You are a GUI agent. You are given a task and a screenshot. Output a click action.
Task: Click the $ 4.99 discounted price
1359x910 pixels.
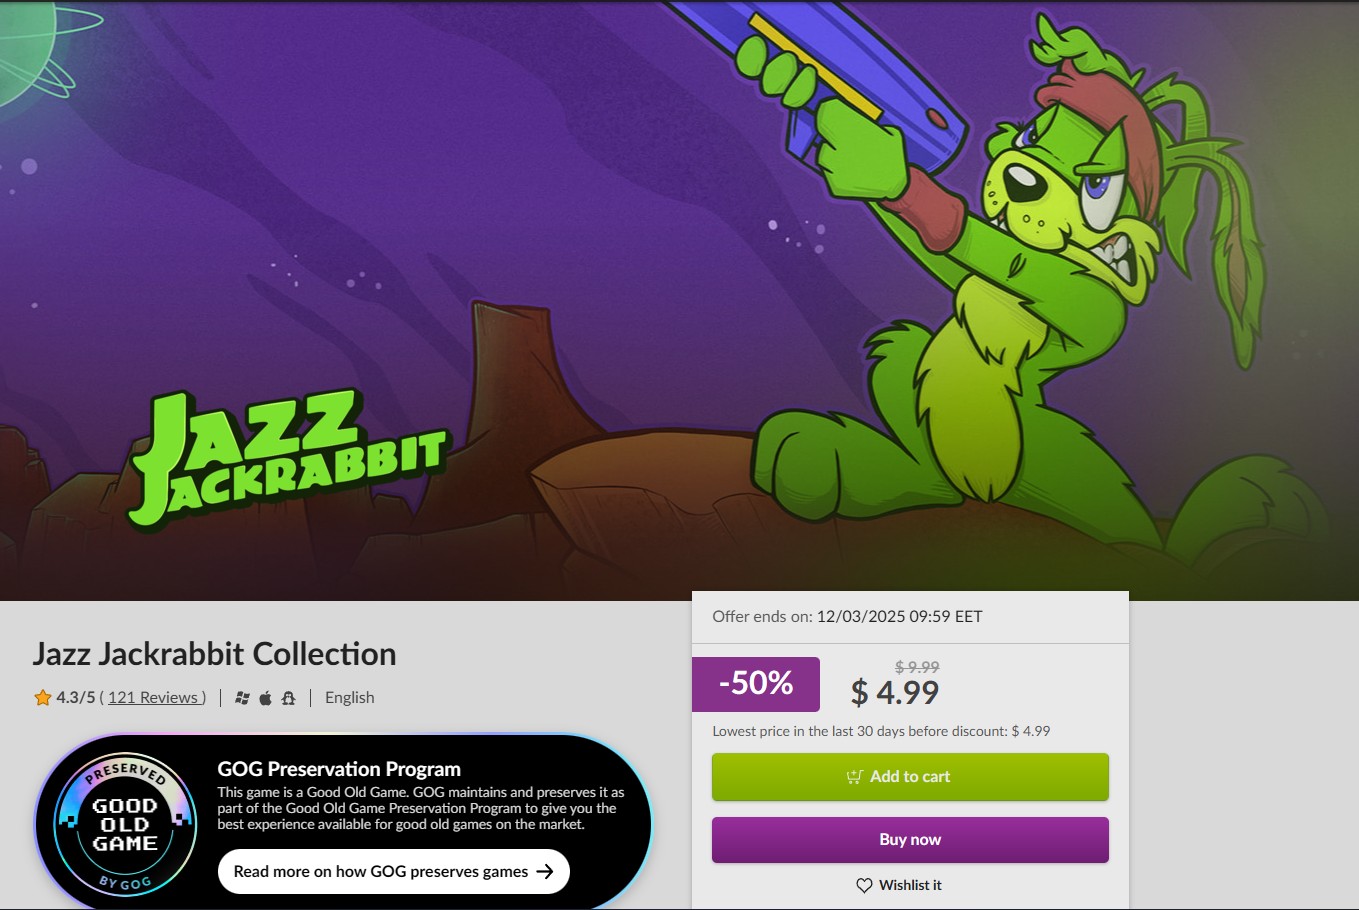895,692
